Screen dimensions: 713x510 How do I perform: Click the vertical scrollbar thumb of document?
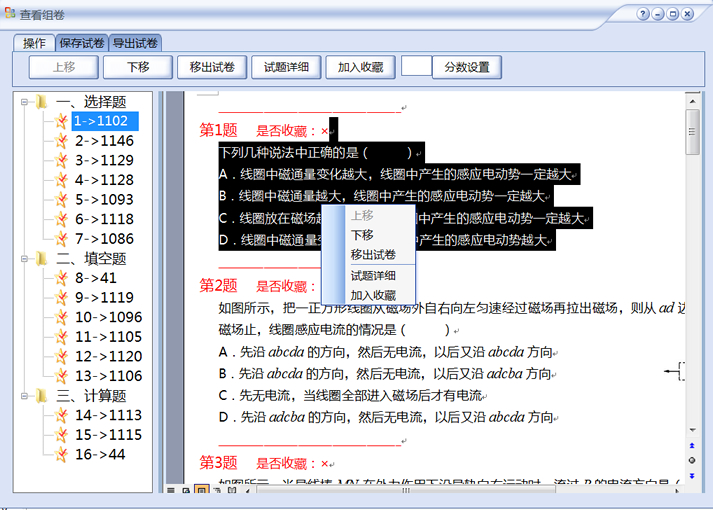coord(693,132)
